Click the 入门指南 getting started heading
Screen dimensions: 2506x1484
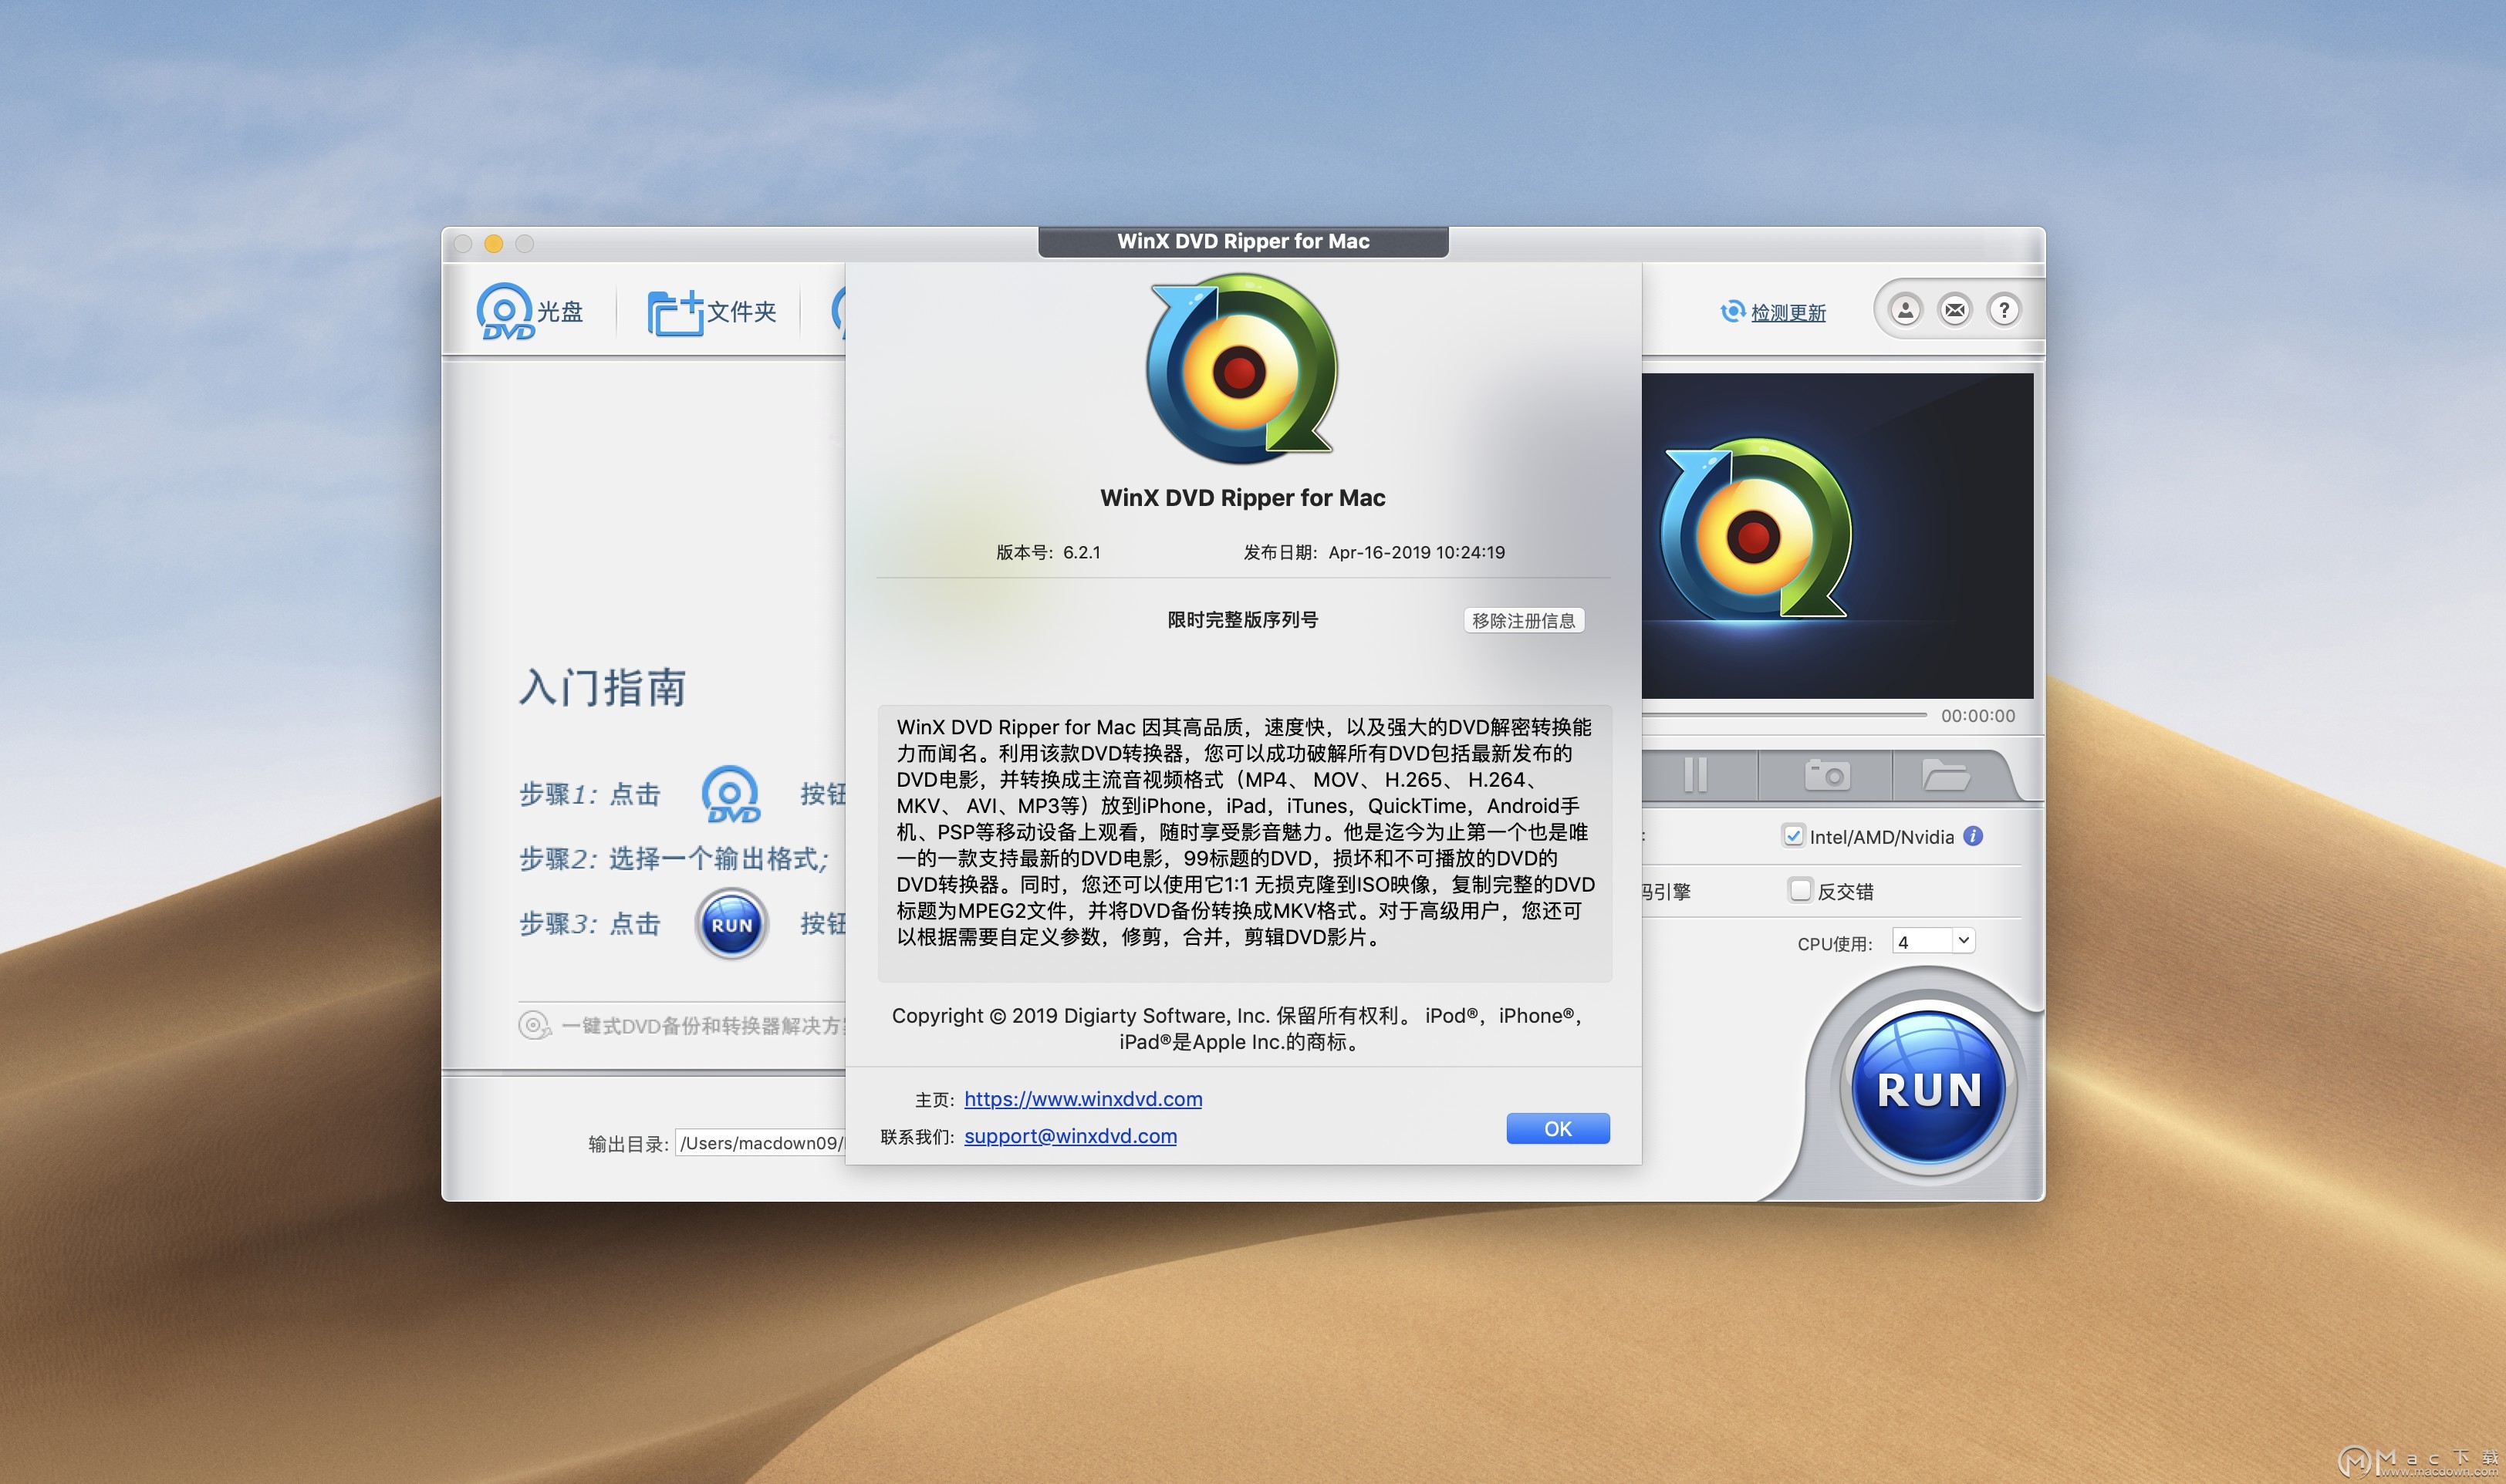pyautogui.click(x=602, y=688)
